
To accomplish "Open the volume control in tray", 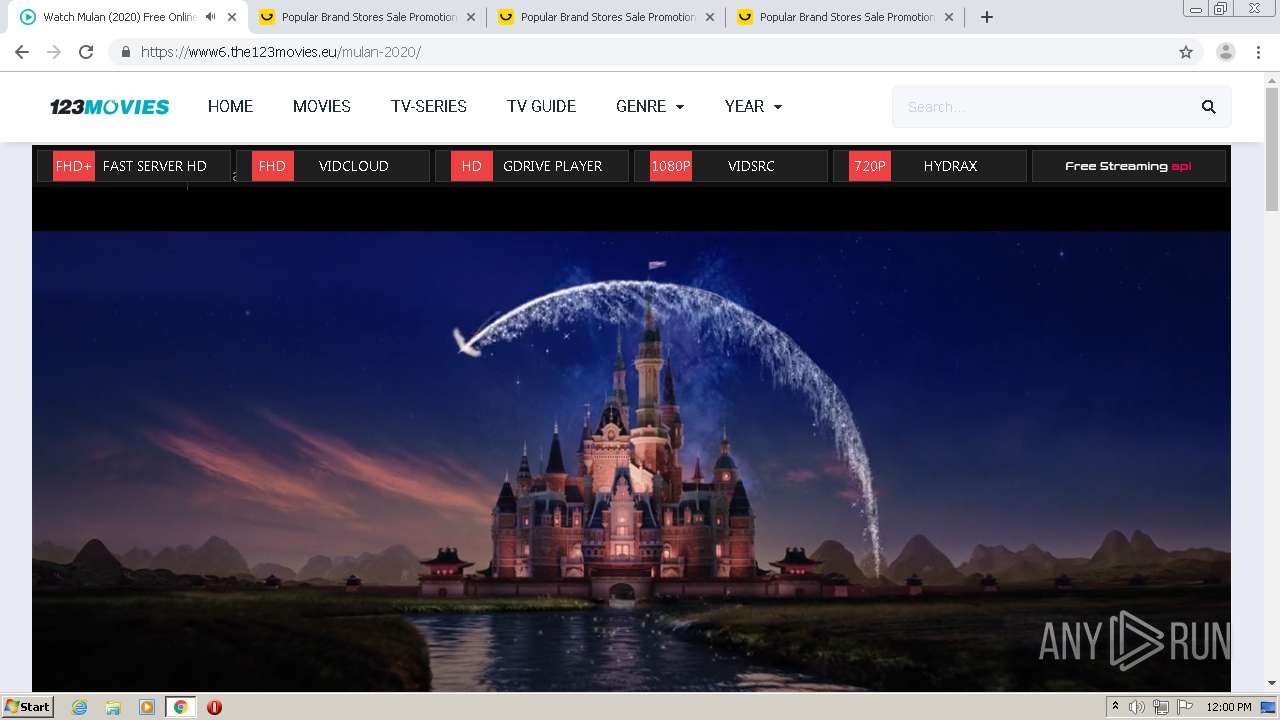I will (1137, 707).
